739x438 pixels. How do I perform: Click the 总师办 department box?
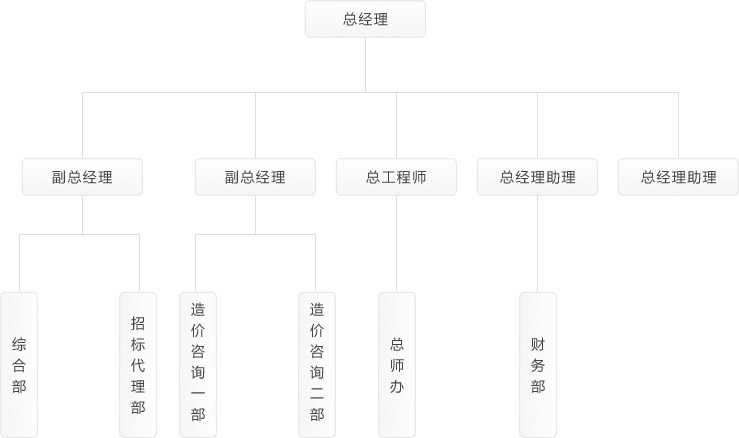397,364
